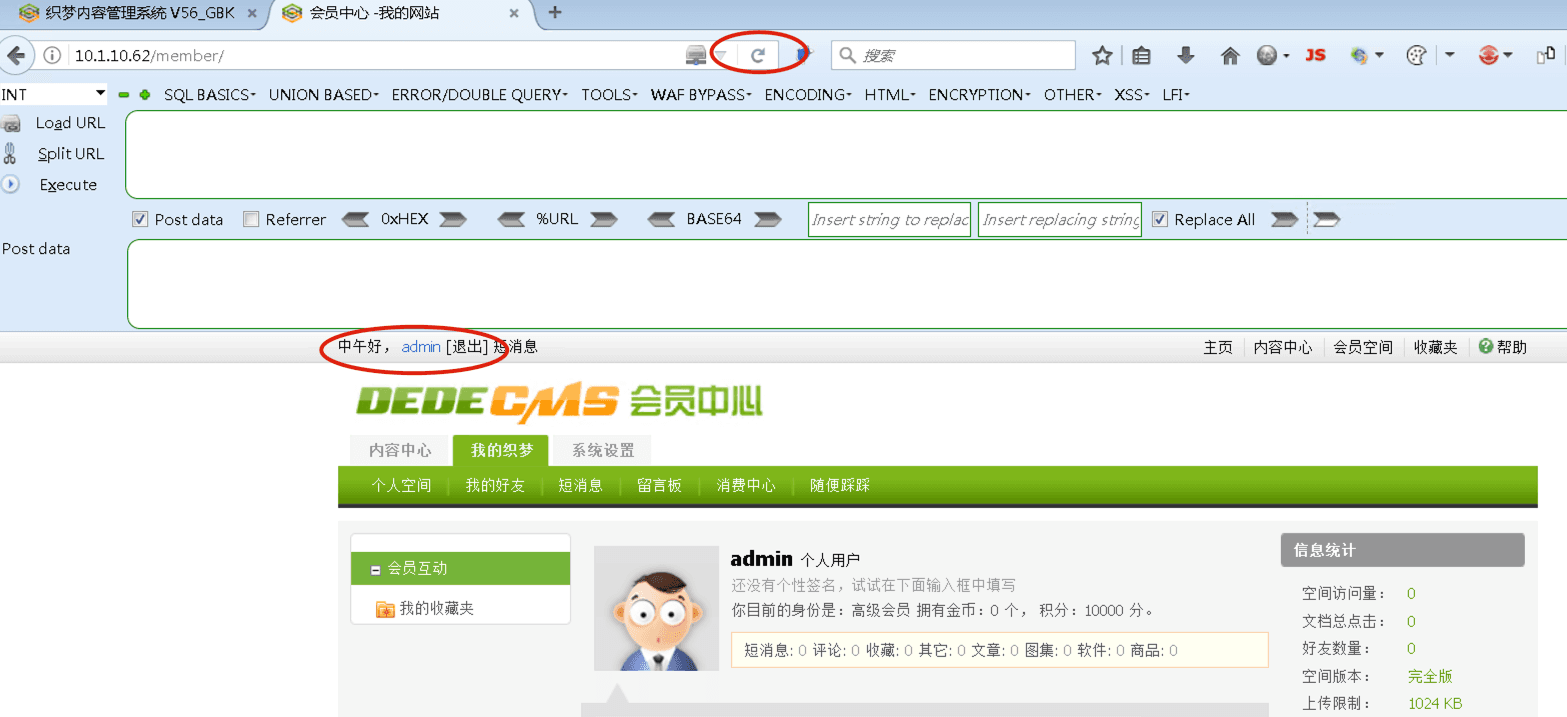The image size is (1567, 717).
Task: Click the 主页 top link
Action: point(1218,347)
